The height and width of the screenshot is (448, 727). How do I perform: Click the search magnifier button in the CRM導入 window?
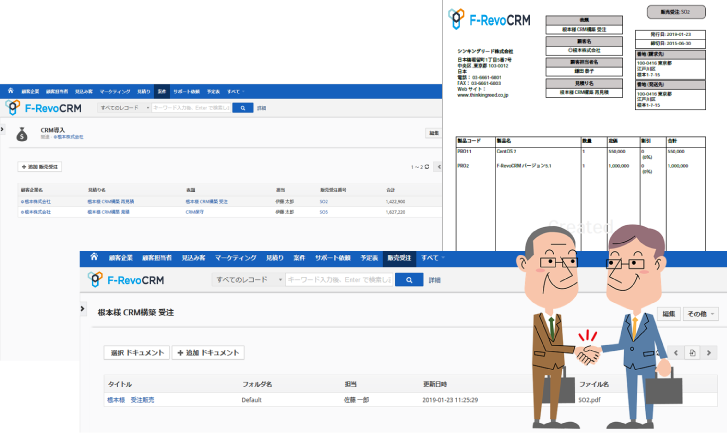point(242,108)
